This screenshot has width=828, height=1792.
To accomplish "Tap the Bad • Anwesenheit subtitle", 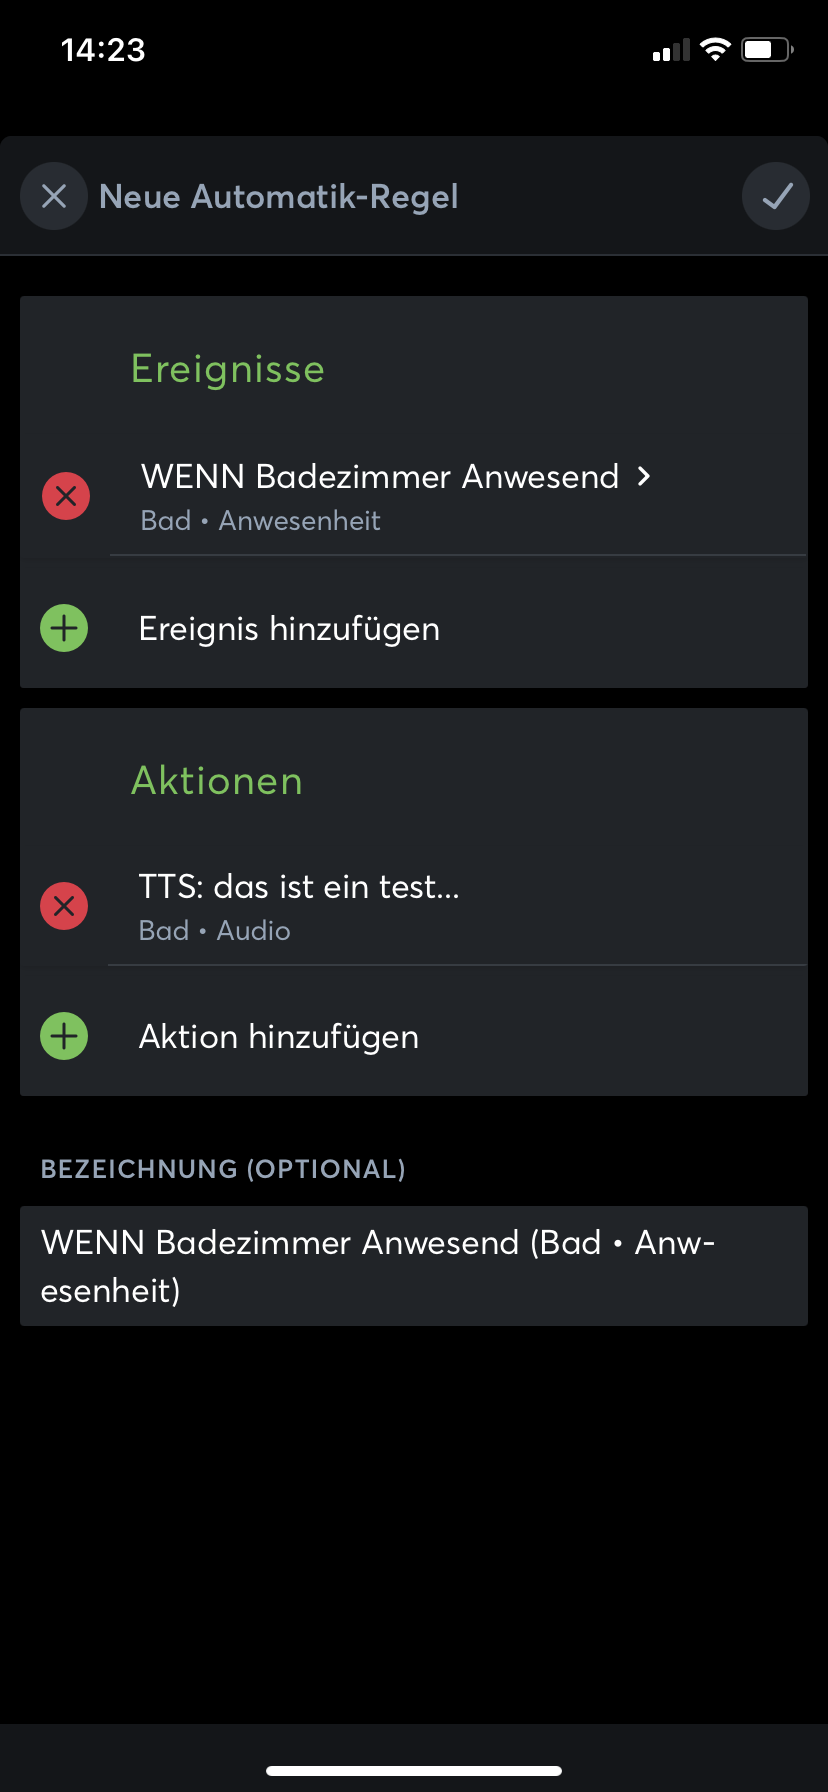I will point(261,521).
